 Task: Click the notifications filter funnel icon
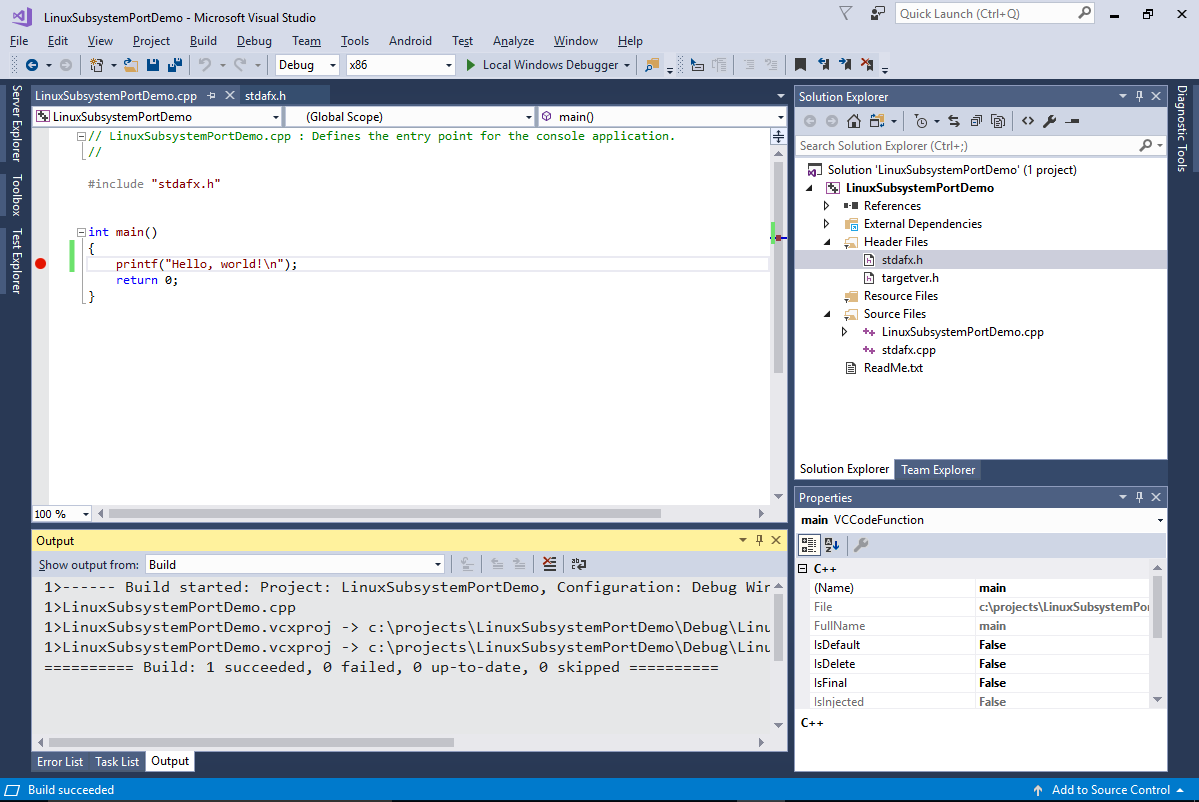coord(845,13)
